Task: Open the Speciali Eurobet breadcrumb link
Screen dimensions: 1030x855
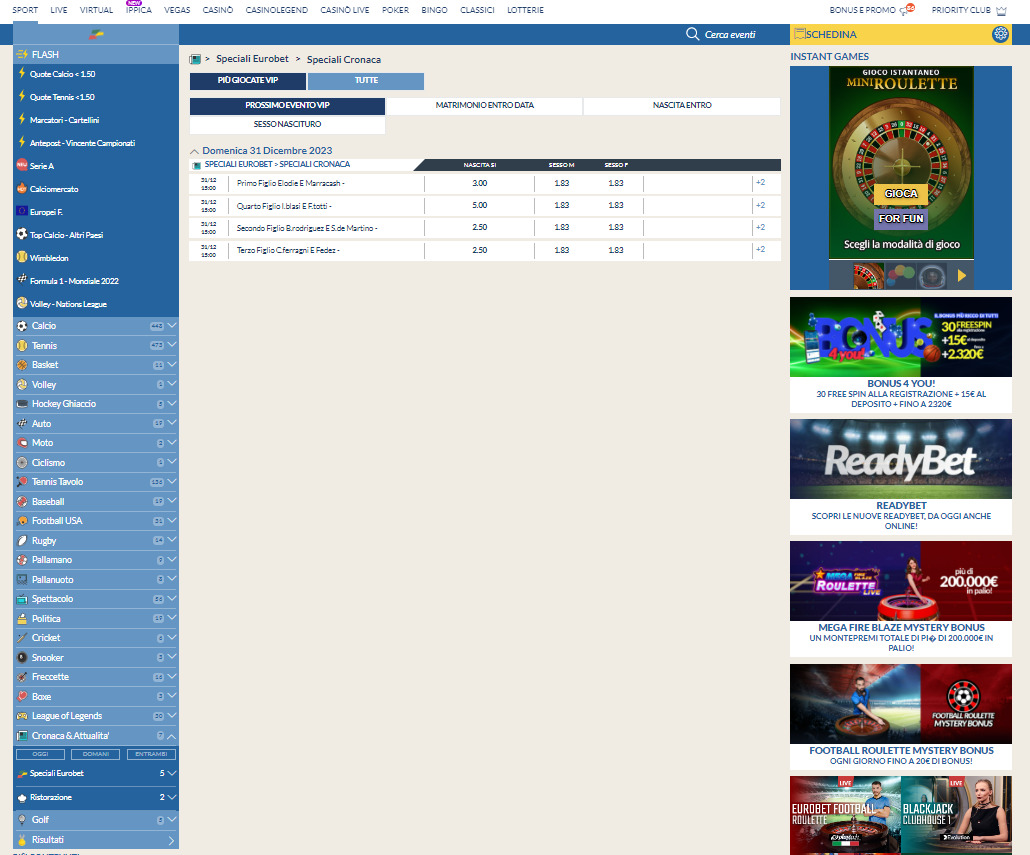Action: (x=252, y=59)
